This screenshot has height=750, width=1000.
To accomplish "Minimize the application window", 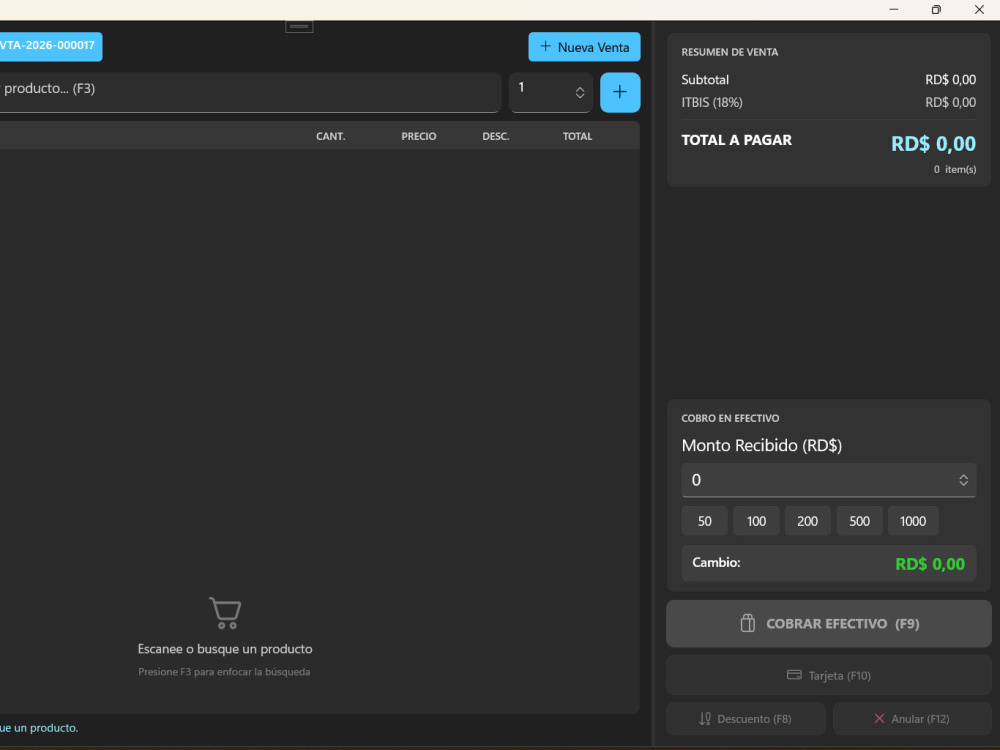I will tap(893, 10).
